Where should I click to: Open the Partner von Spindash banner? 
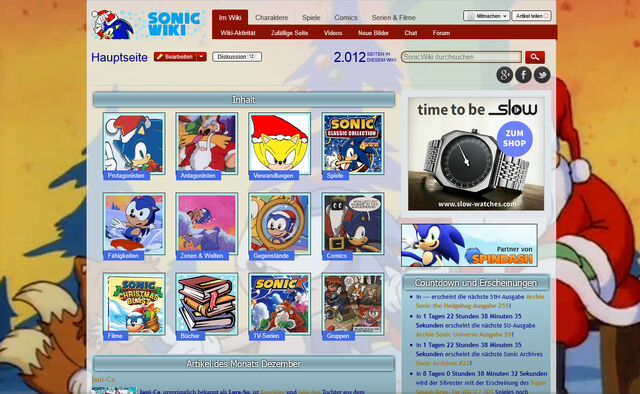[x=469, y=245]
